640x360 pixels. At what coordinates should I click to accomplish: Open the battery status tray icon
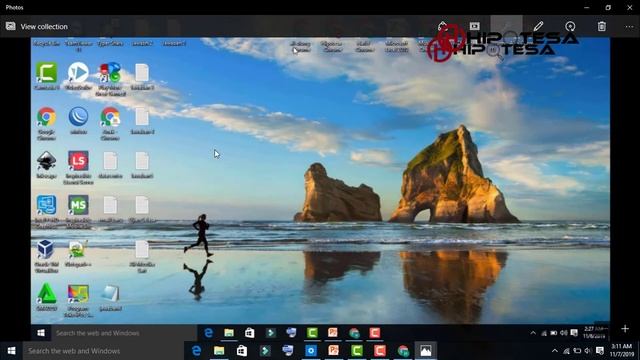[x=577, y=351]
